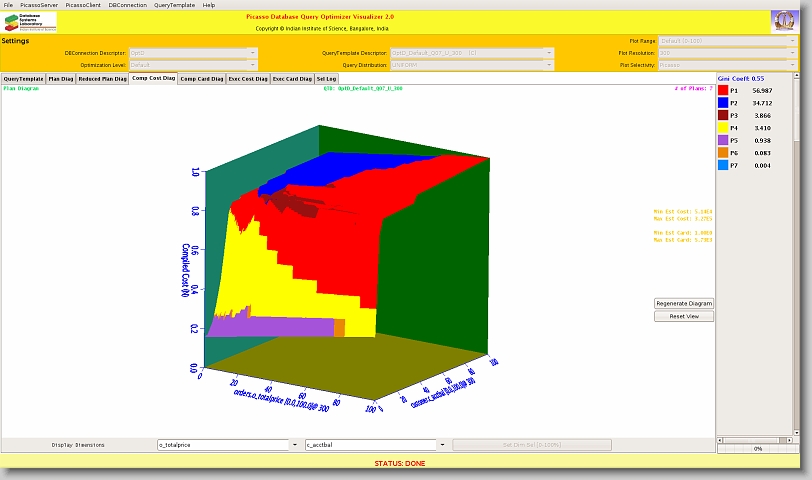The width and height of the screenshot is (812, 480).
Task: Expand the c_acctbal dimension dropdown
Action: point(372,444)
